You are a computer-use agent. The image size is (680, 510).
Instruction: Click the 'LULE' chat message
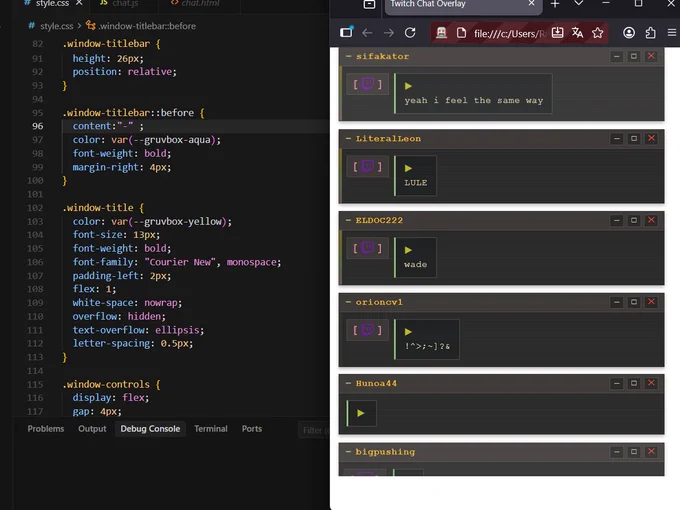(x=415, y=183)
